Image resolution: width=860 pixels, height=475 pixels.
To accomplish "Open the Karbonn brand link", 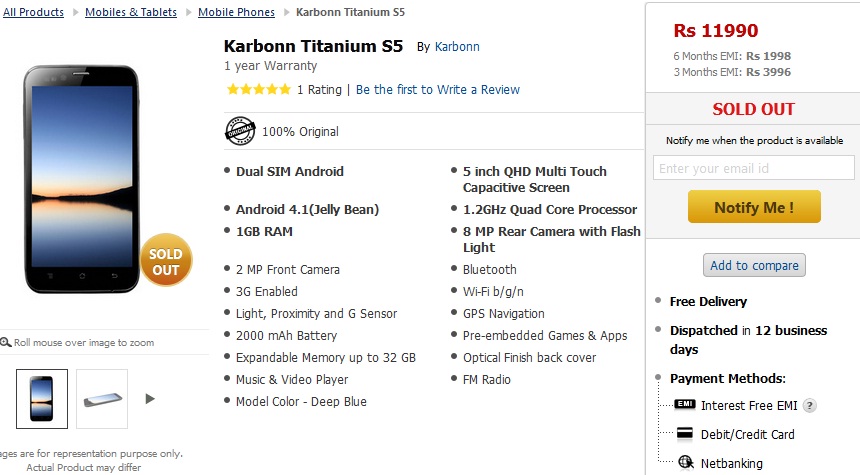I will [x=457, y=47].
